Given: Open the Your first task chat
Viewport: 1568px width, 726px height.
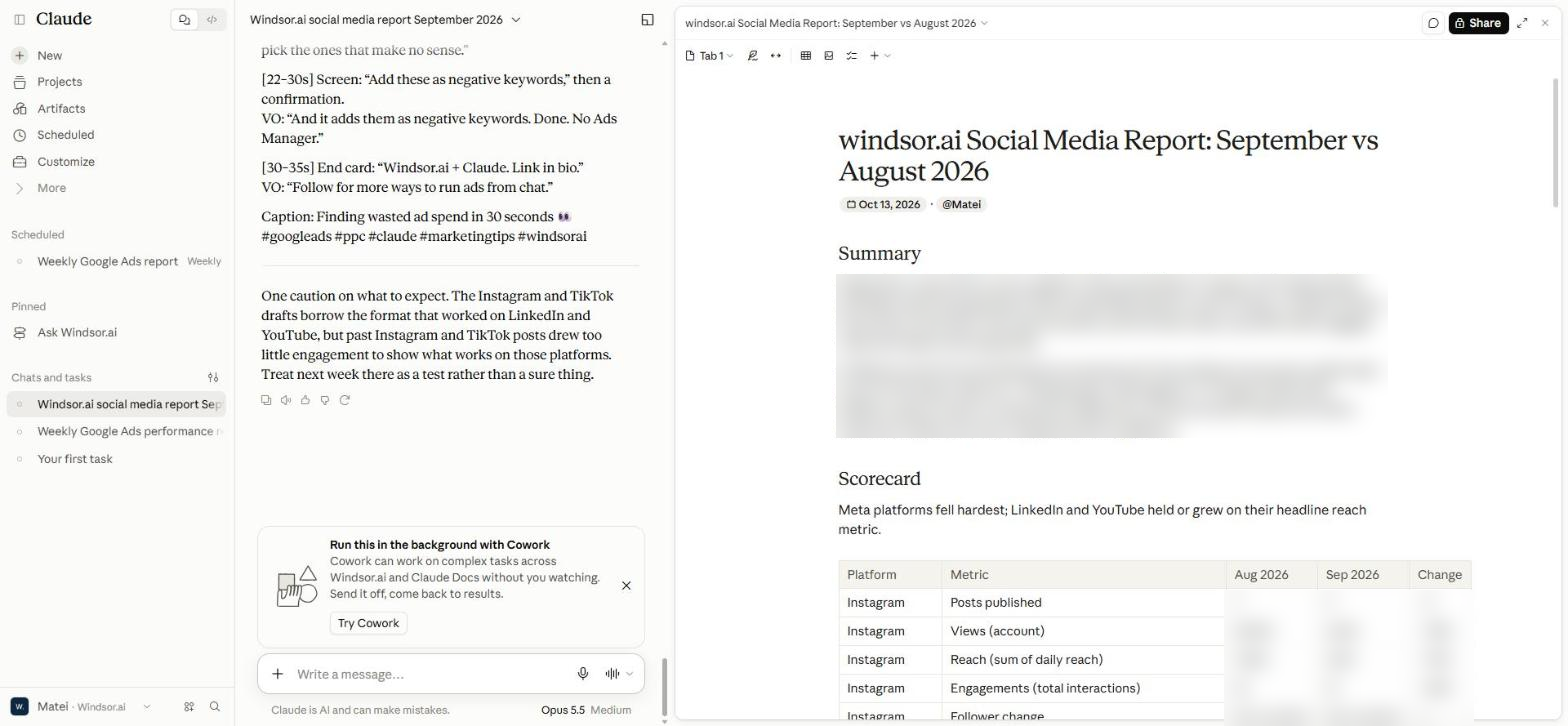Looking at the screenshot, I should (x=75, y=459).
